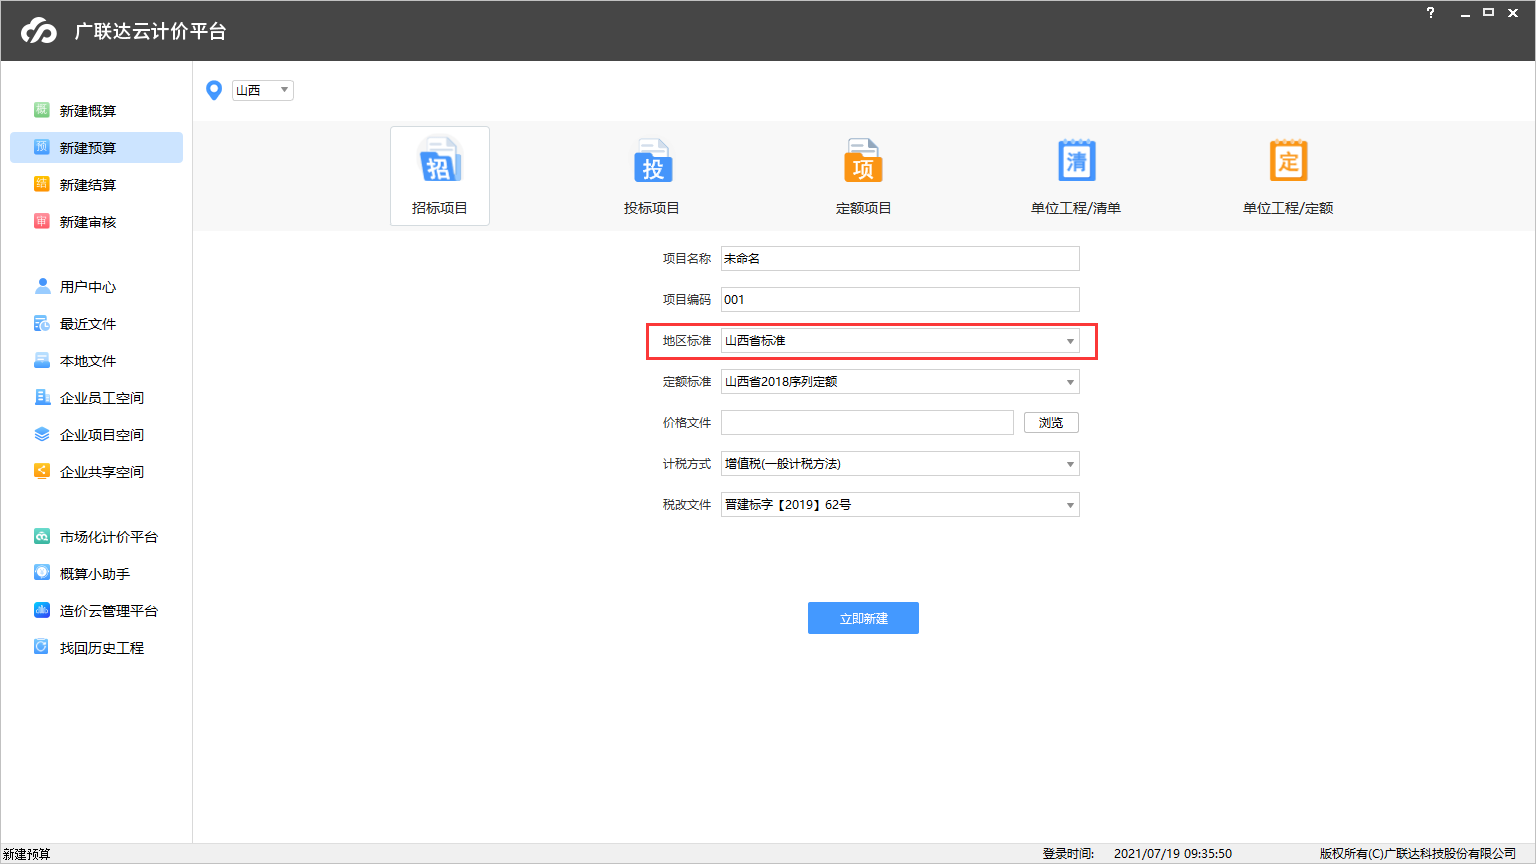
Task: Click the 新建审核 sidebar icon
Action: pyautogui.click(x=42, y=221)
